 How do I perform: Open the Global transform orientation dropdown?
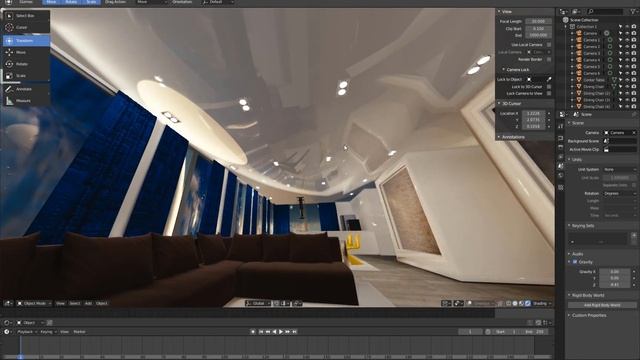coord(258,303)
